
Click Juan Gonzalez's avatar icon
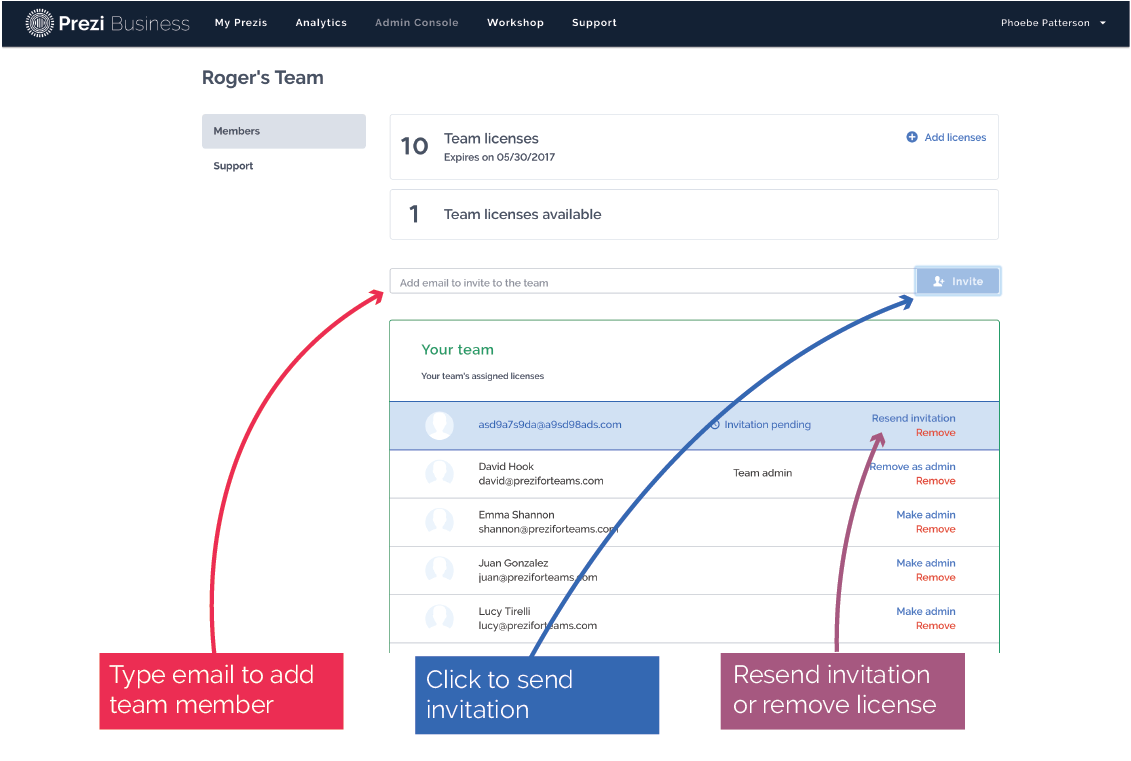(439, 569)
